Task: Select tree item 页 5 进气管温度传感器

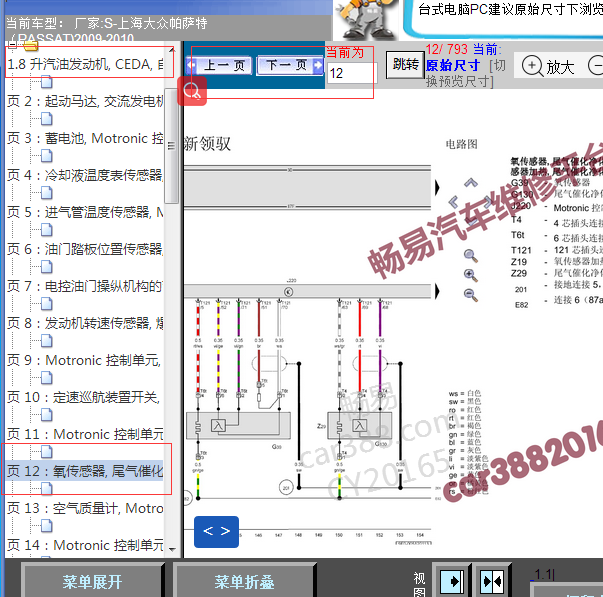Action: point(85,212)
